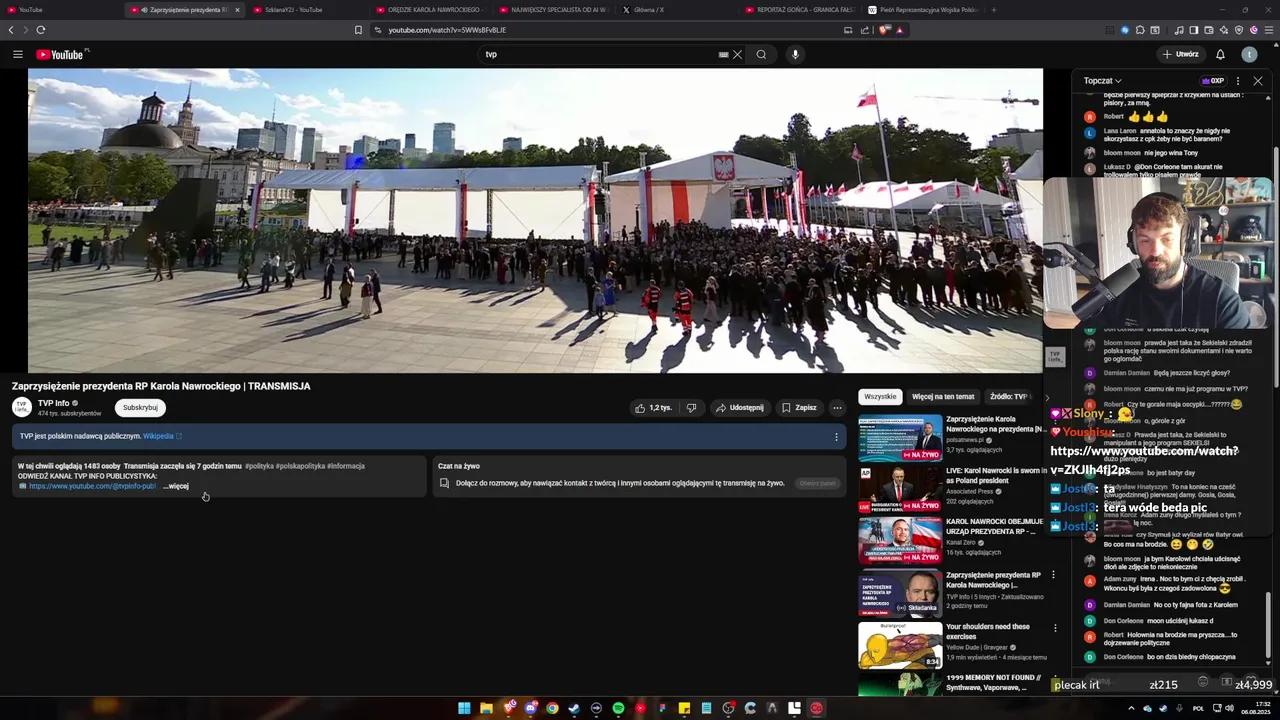1280x720 pixels.
Task: Open Spotify from taskbar
Action: [618, 708]
